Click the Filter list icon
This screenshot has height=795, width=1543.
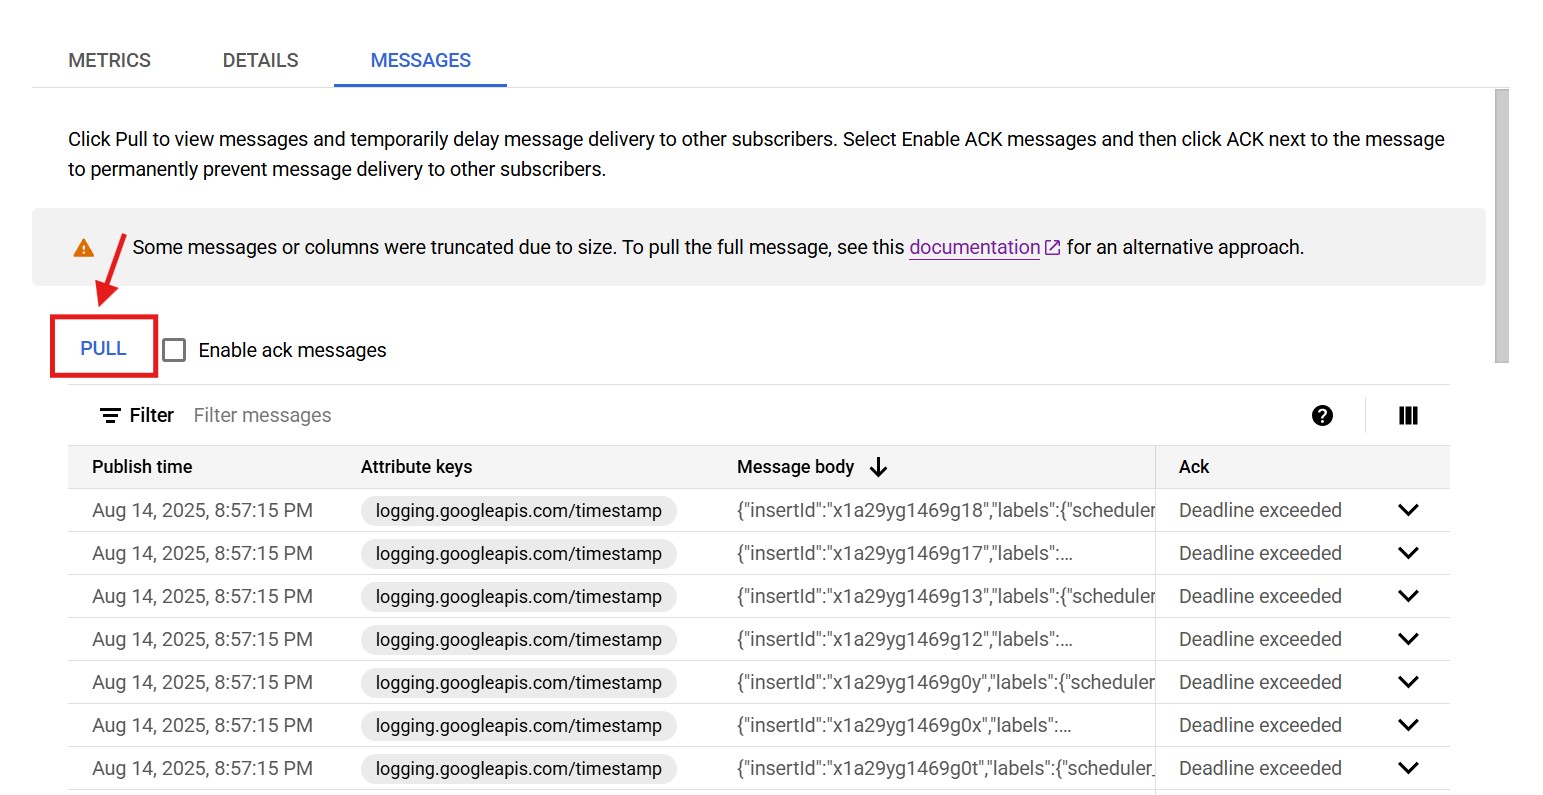[x=110, y=416]
